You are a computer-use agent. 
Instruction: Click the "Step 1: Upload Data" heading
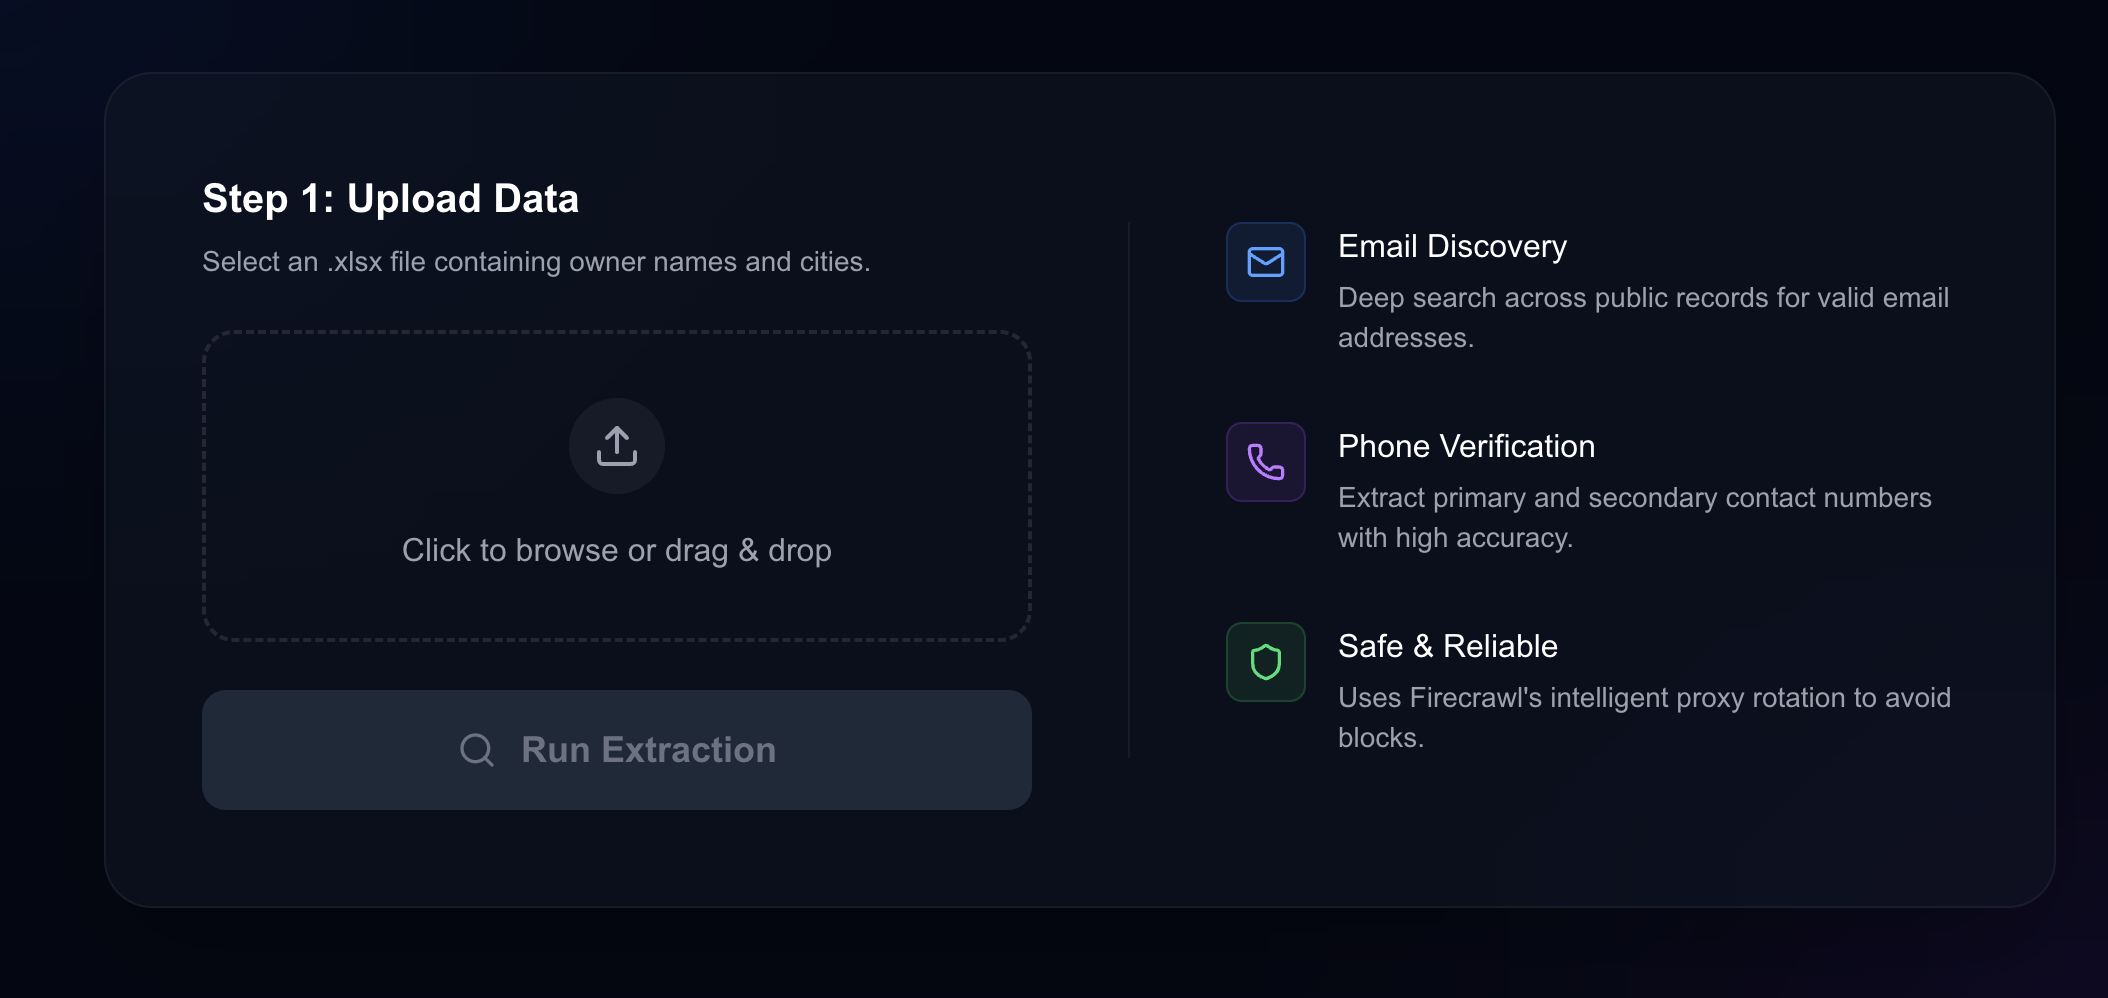click(390, 199)
